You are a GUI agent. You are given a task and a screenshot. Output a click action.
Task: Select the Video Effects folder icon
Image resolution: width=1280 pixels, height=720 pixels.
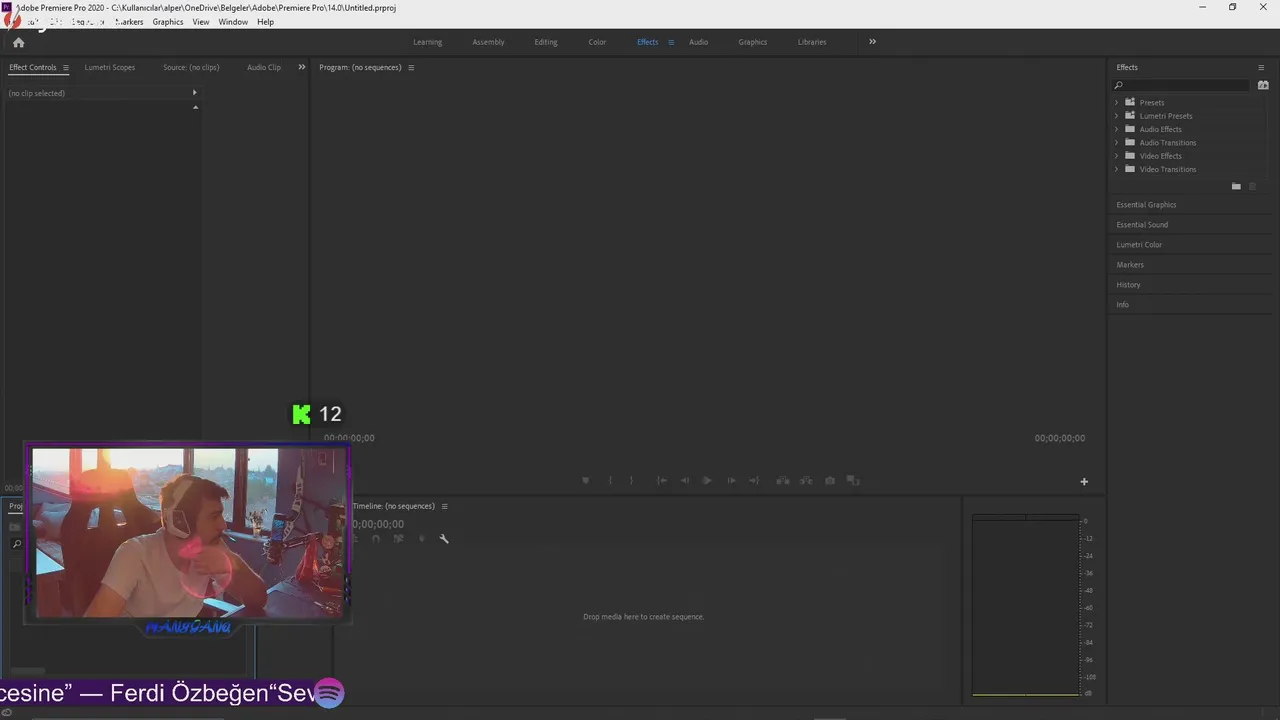point(1130,155)
